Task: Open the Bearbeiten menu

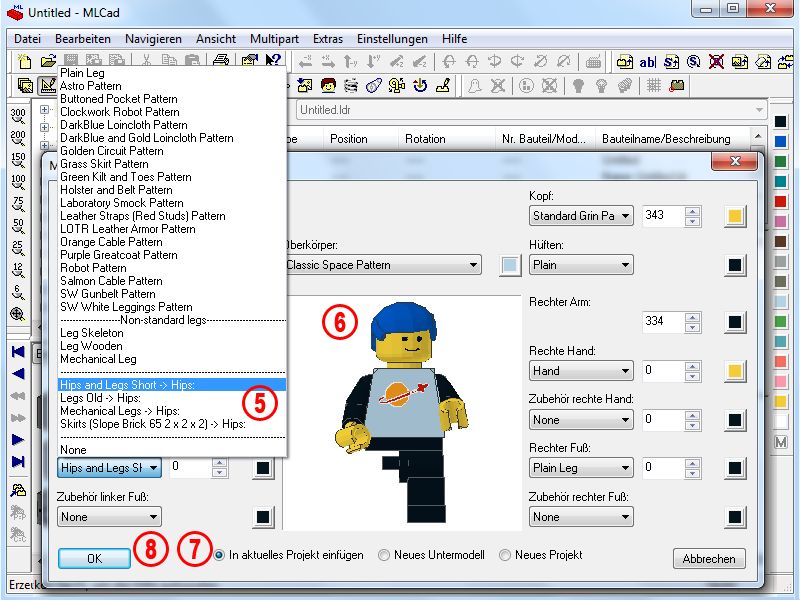Action: tap(83, 39)
